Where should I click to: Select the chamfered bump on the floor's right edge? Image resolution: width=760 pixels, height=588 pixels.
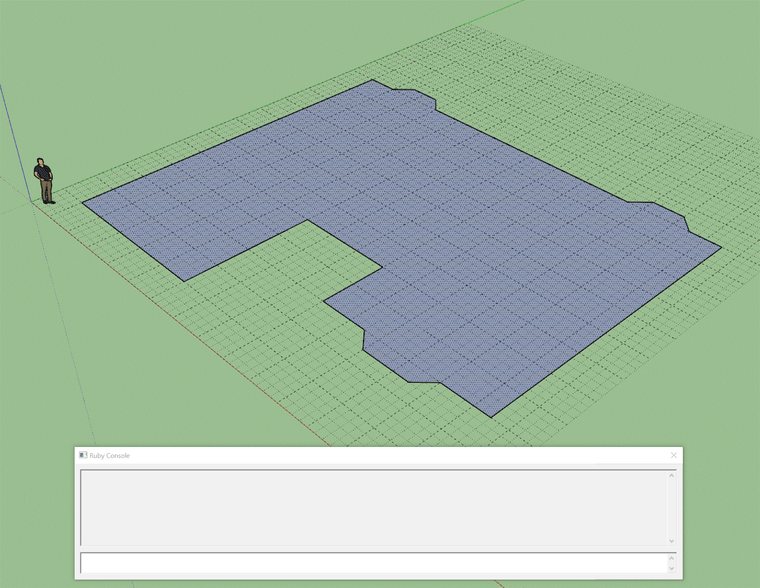[660, 208]
